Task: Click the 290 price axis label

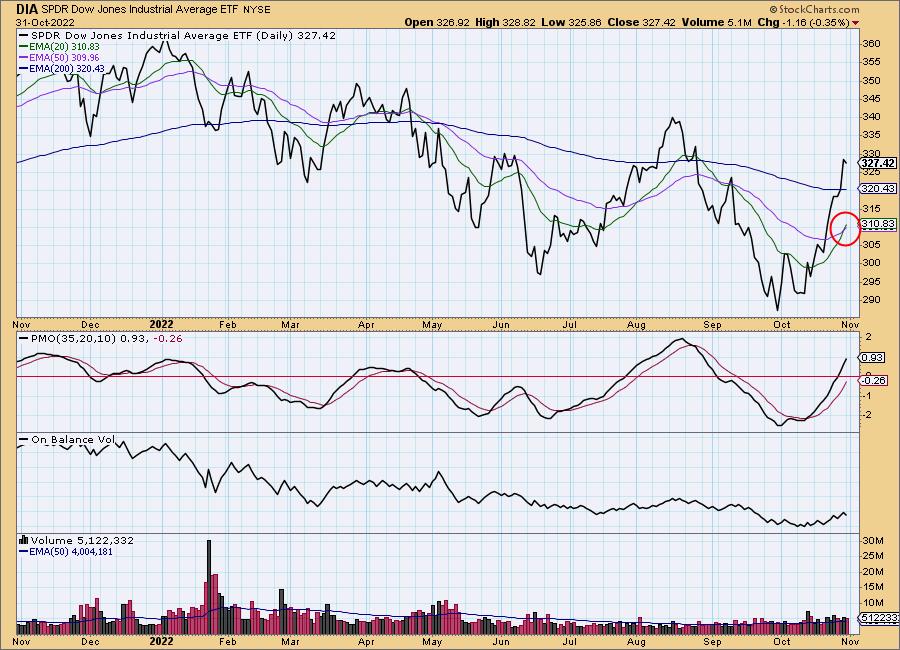Action: pos(871,299)
